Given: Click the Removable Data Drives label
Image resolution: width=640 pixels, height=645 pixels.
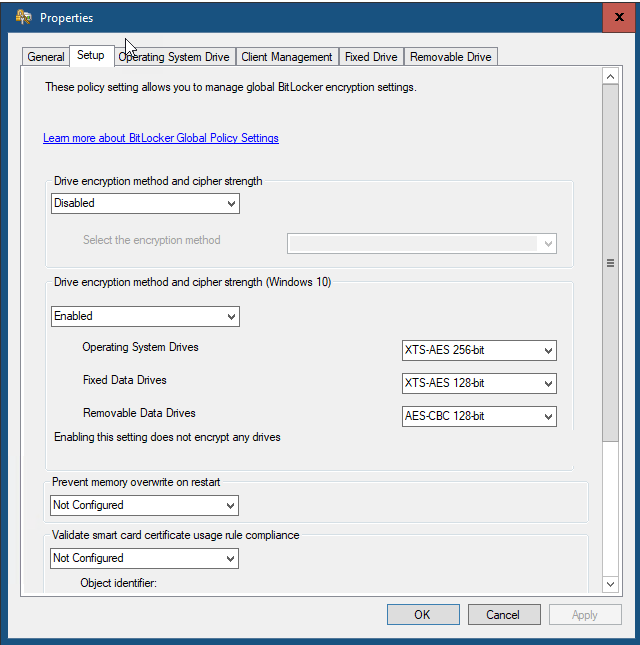Looking at the screenshot, I should [139, 413].
